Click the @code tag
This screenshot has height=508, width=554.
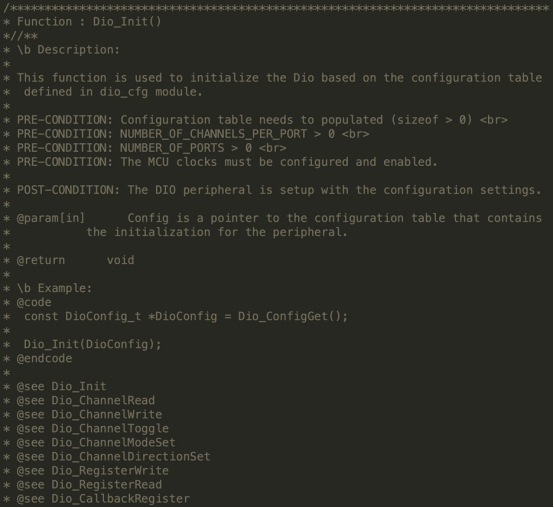pyautogui.click(x=34, y=302)
